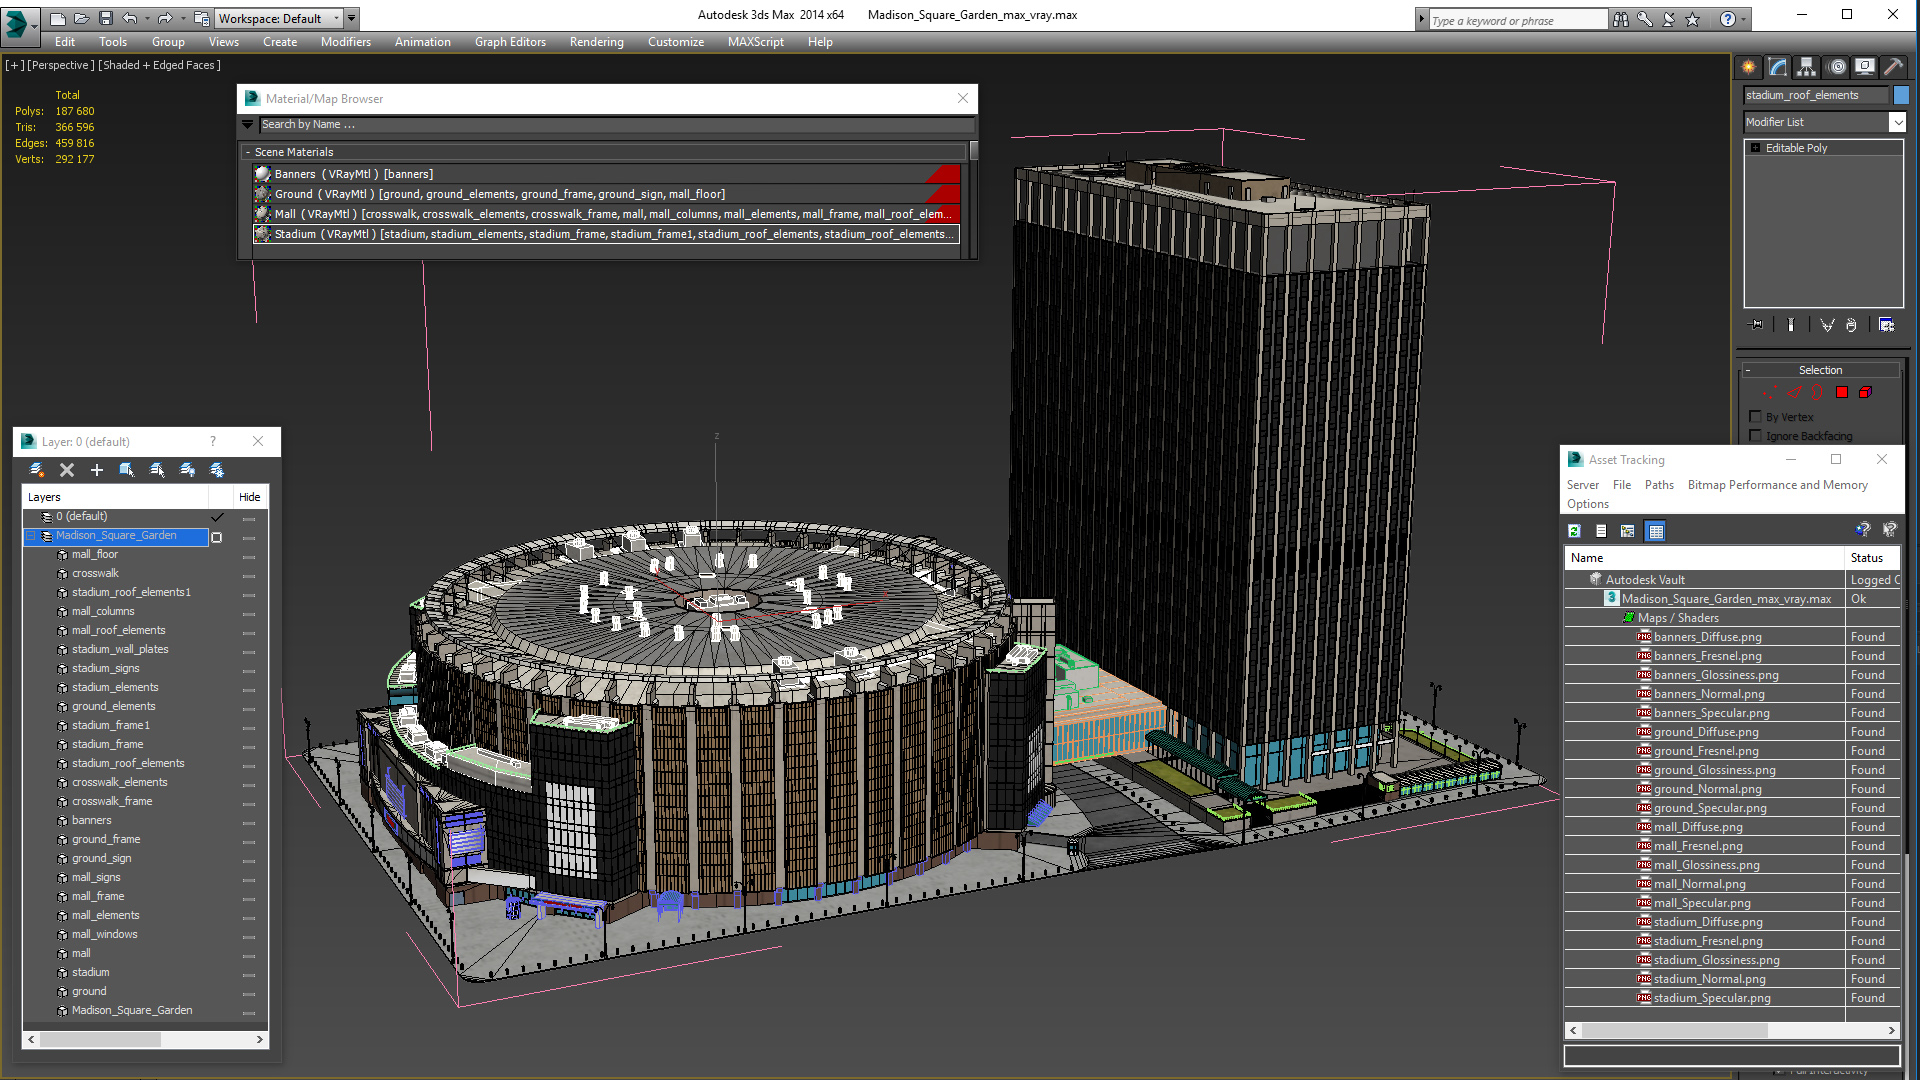The width and height of the screenshot is (1920, 1080).
Task: Click the object color swatch beside name field
Action: [1901, 95]
